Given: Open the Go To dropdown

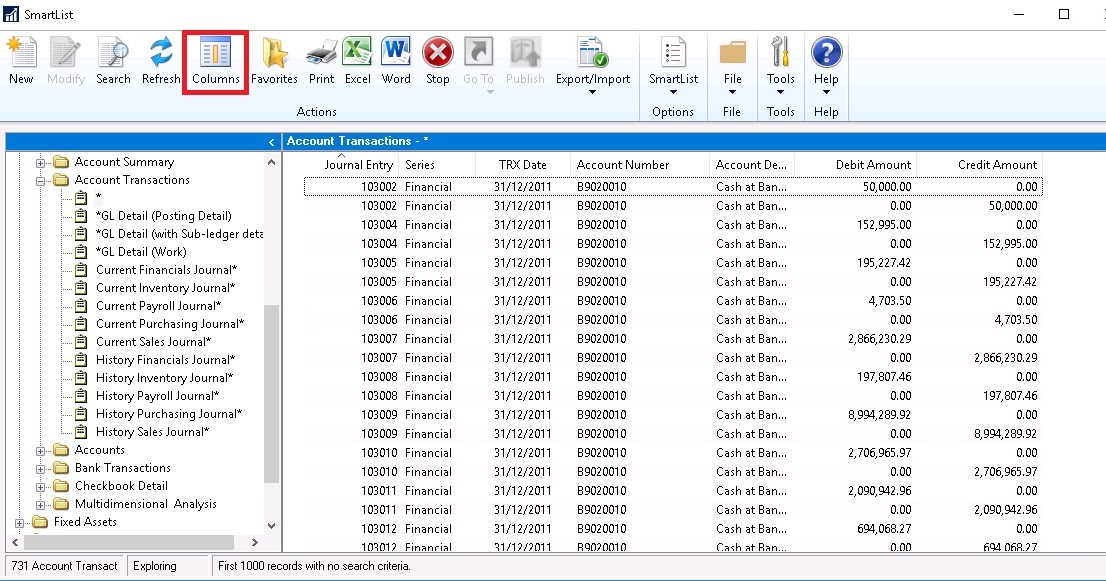Looking at the screenshot, I should pyautogui.click(x=478, y=60).
